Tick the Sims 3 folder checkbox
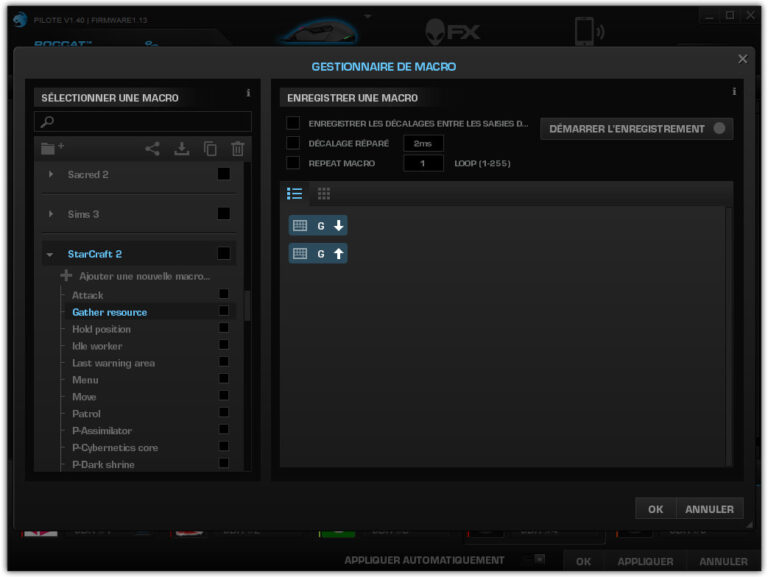 pyautogui.click(x=224, y=214)
